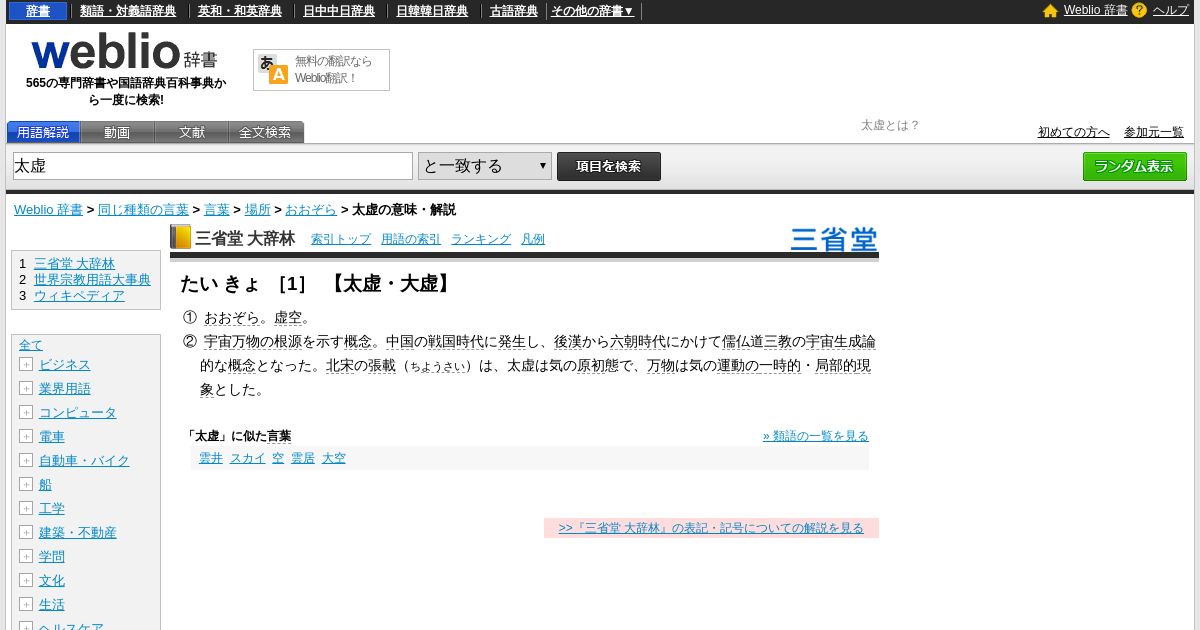Viewport: 1200px width, 630px height.
Task: Click the similar word 雲井
Action: (211, 458)
